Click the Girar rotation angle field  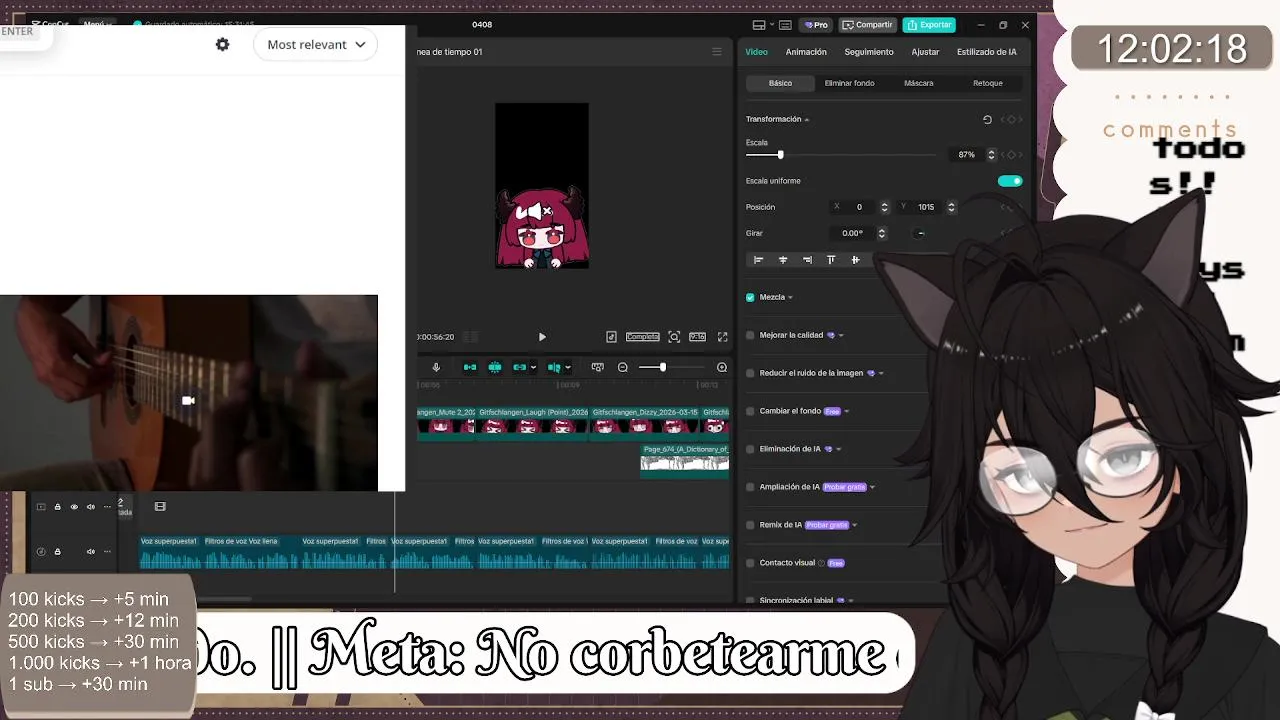(x=853, y=233)
